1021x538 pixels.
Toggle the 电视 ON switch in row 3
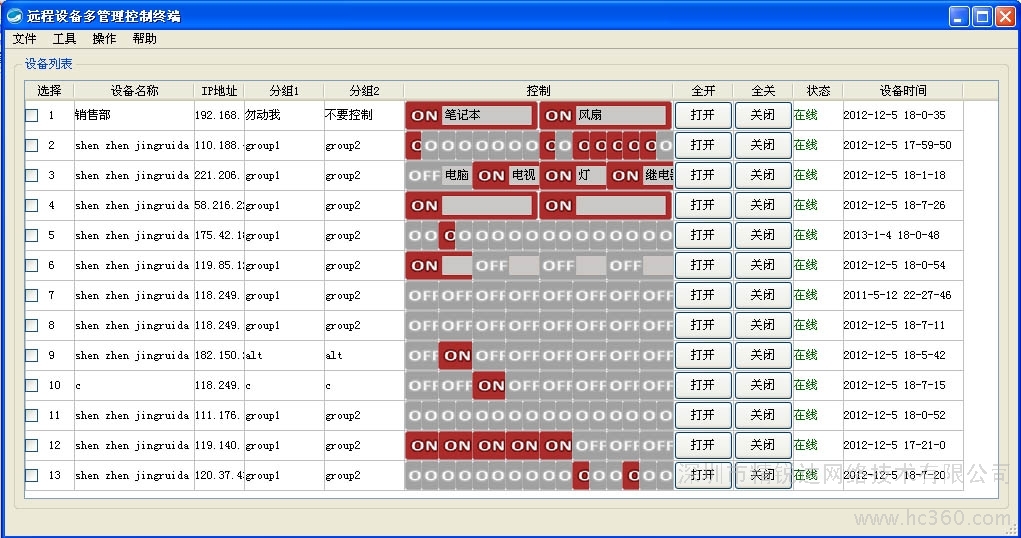(506, 175)
